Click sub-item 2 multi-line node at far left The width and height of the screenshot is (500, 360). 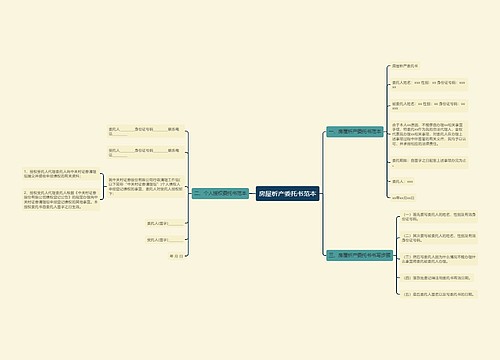pos(61,200)
